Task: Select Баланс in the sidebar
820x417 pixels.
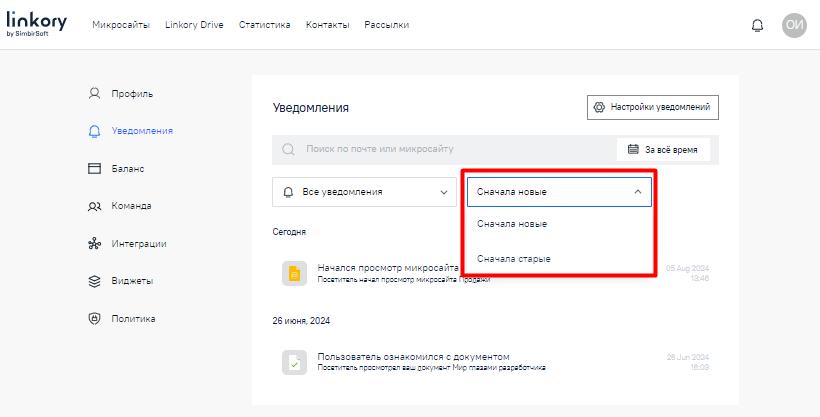Action: click(128, 168)
